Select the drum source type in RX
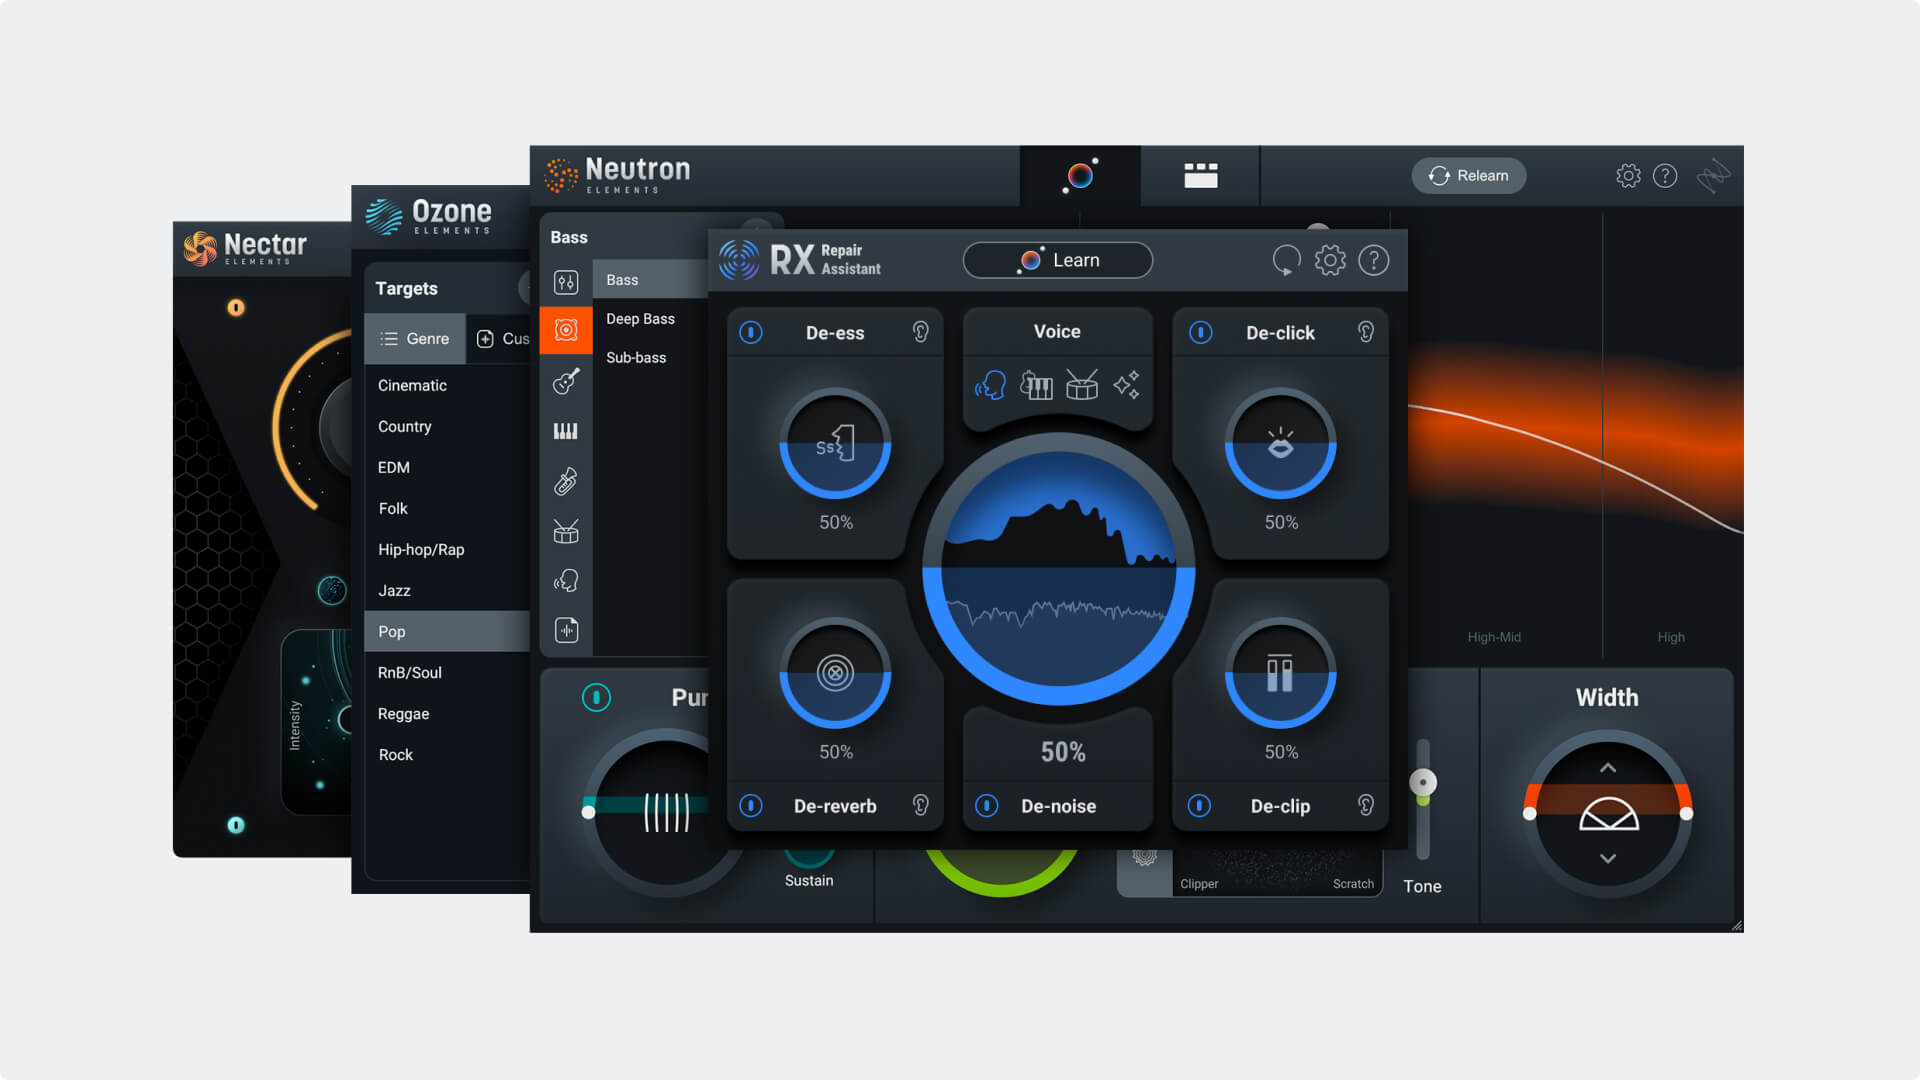 tap(1082, 385)
